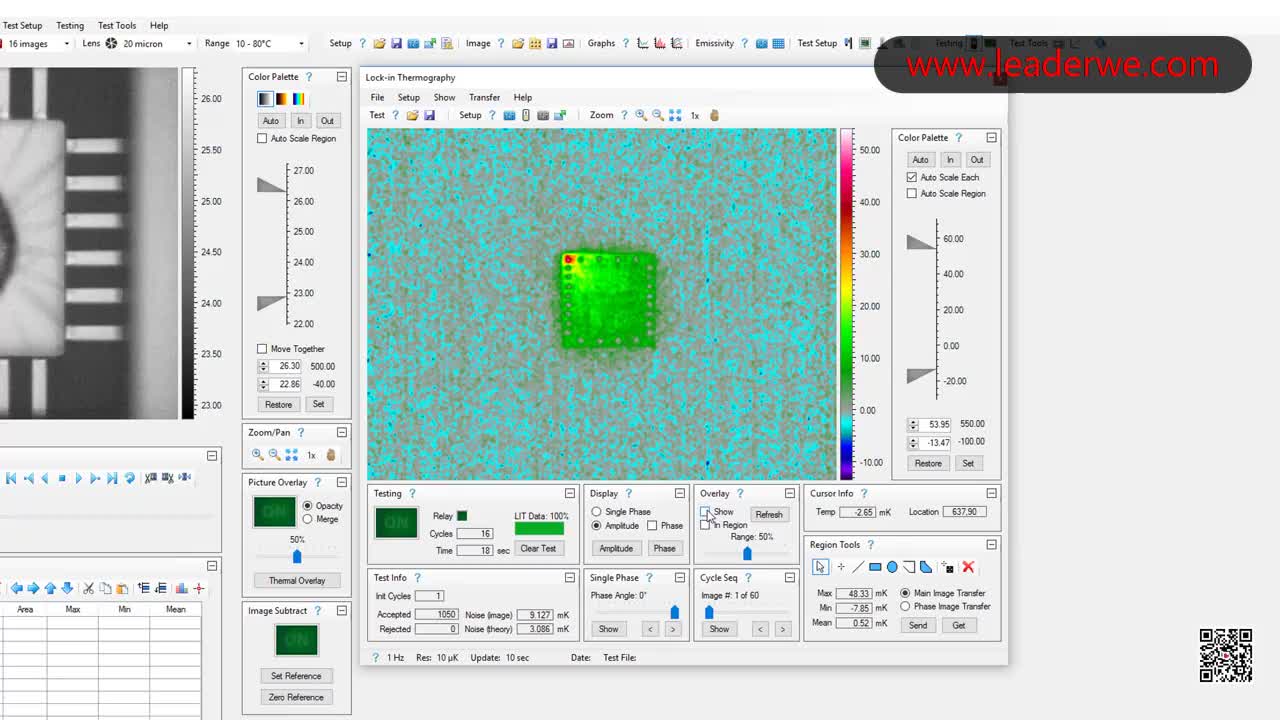
Task: Zoom in on the lock-in thermography image
Action: click(641, 115)
